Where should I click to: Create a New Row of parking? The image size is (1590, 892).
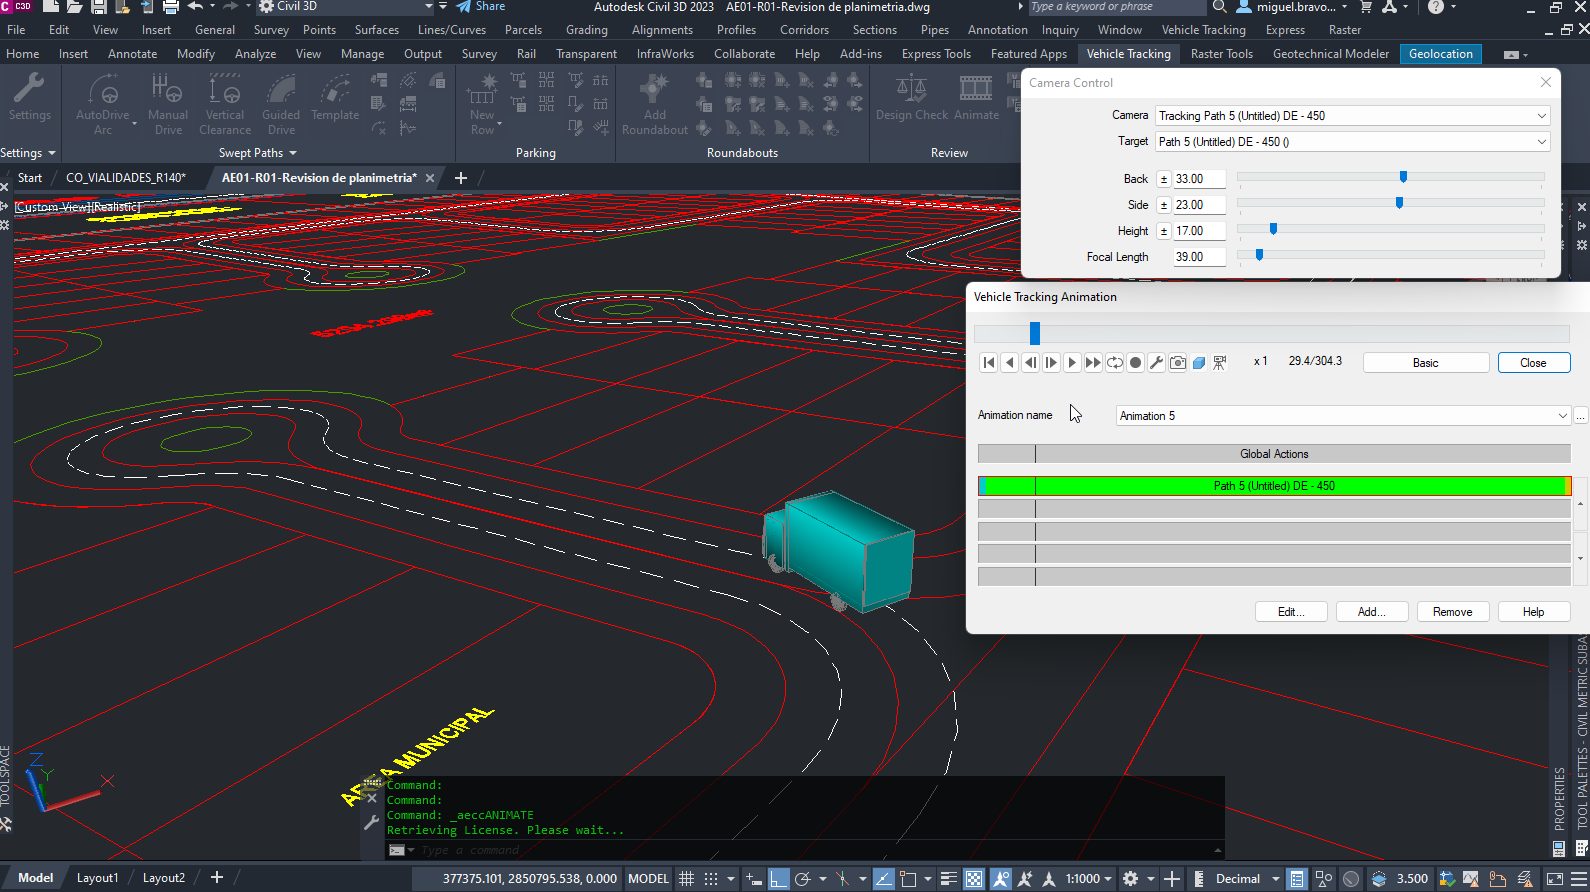tap(482, 104)
